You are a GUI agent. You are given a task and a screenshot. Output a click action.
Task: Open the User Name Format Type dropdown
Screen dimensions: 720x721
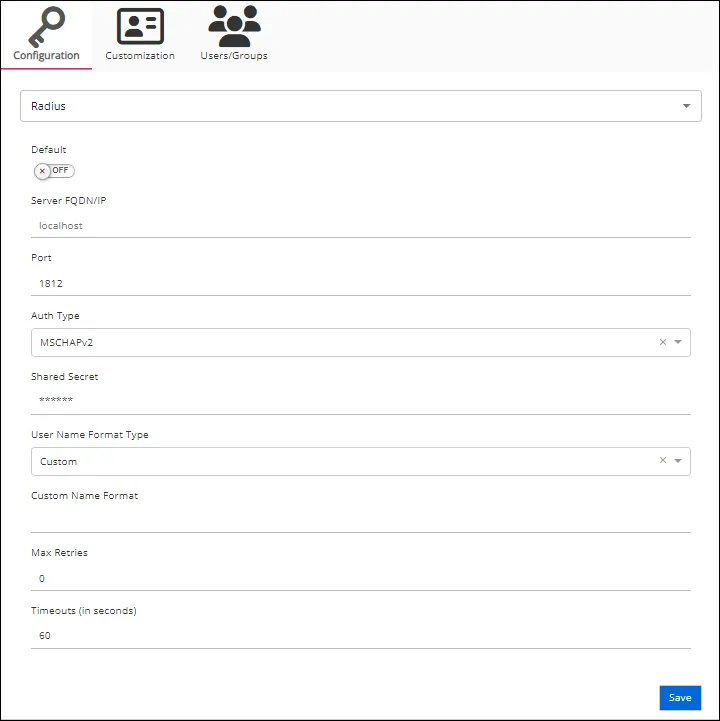(361, 461)
